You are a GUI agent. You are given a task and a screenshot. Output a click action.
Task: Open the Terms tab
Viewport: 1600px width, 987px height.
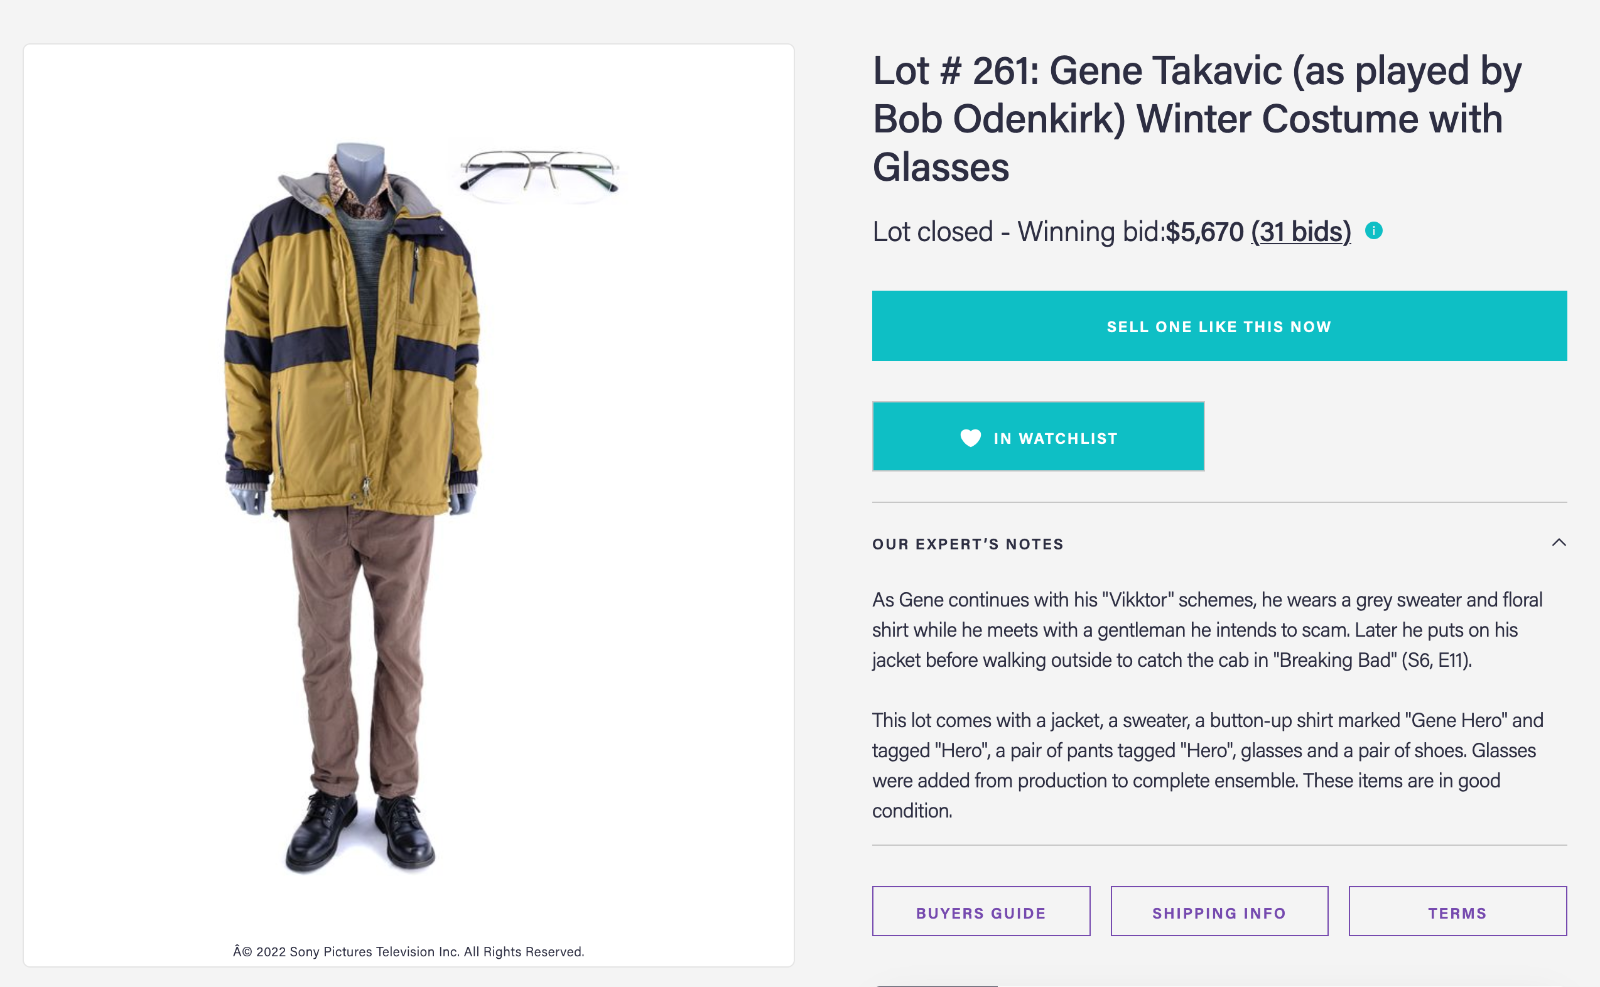1457,912
